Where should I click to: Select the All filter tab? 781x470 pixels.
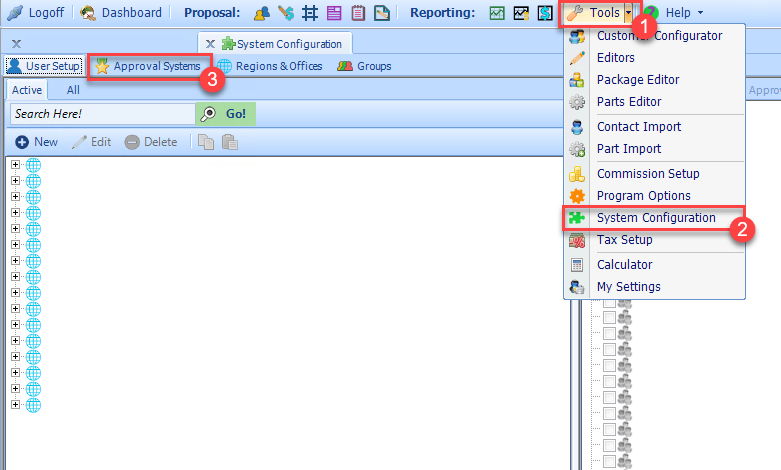73,90
